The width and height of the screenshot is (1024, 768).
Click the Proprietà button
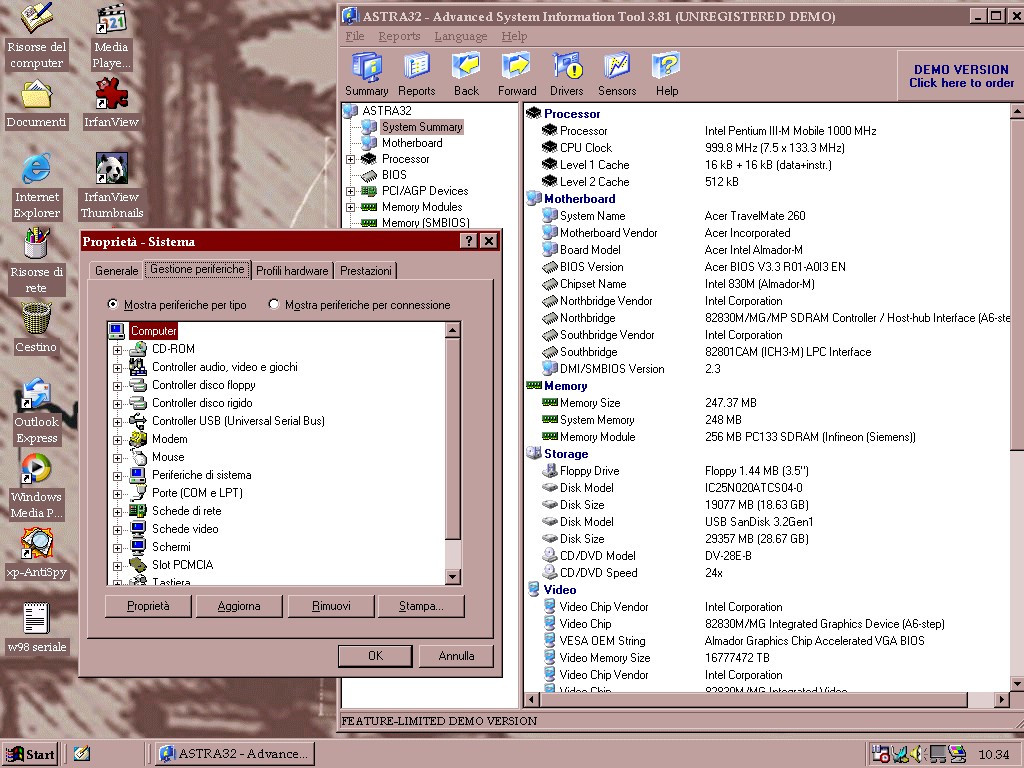coord(148,606)
